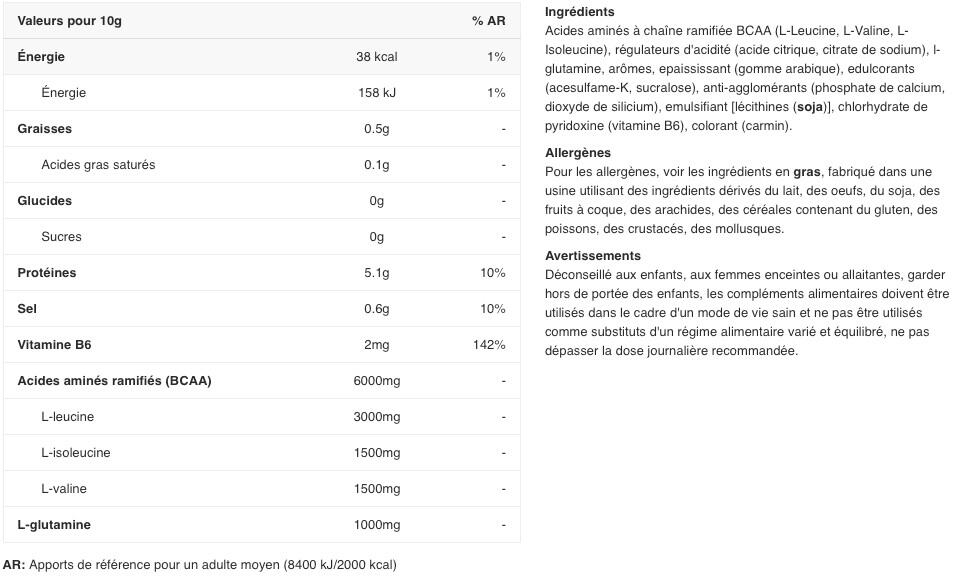Click the Sucres row label
Viewport: 954px width, 585px height.
click(x=61, y=237)
